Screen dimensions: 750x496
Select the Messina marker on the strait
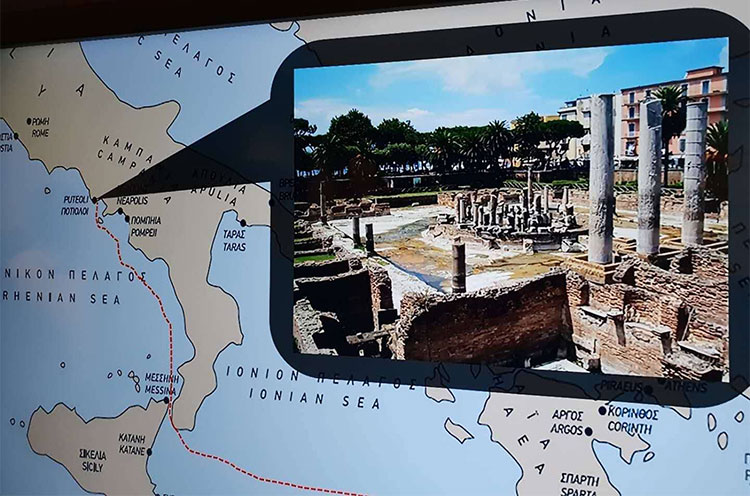[x=167, y=399]
